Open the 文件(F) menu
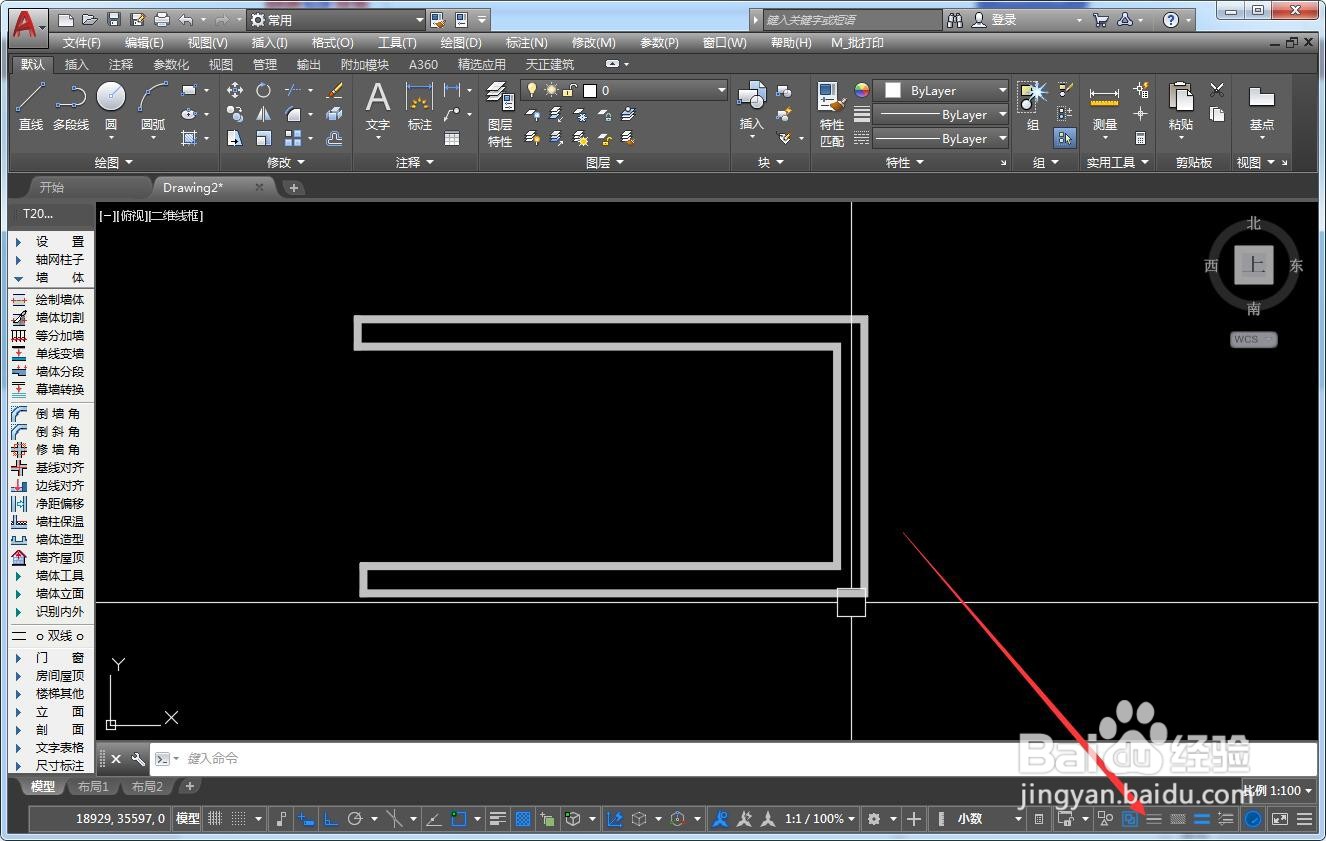 pos(81,43)
